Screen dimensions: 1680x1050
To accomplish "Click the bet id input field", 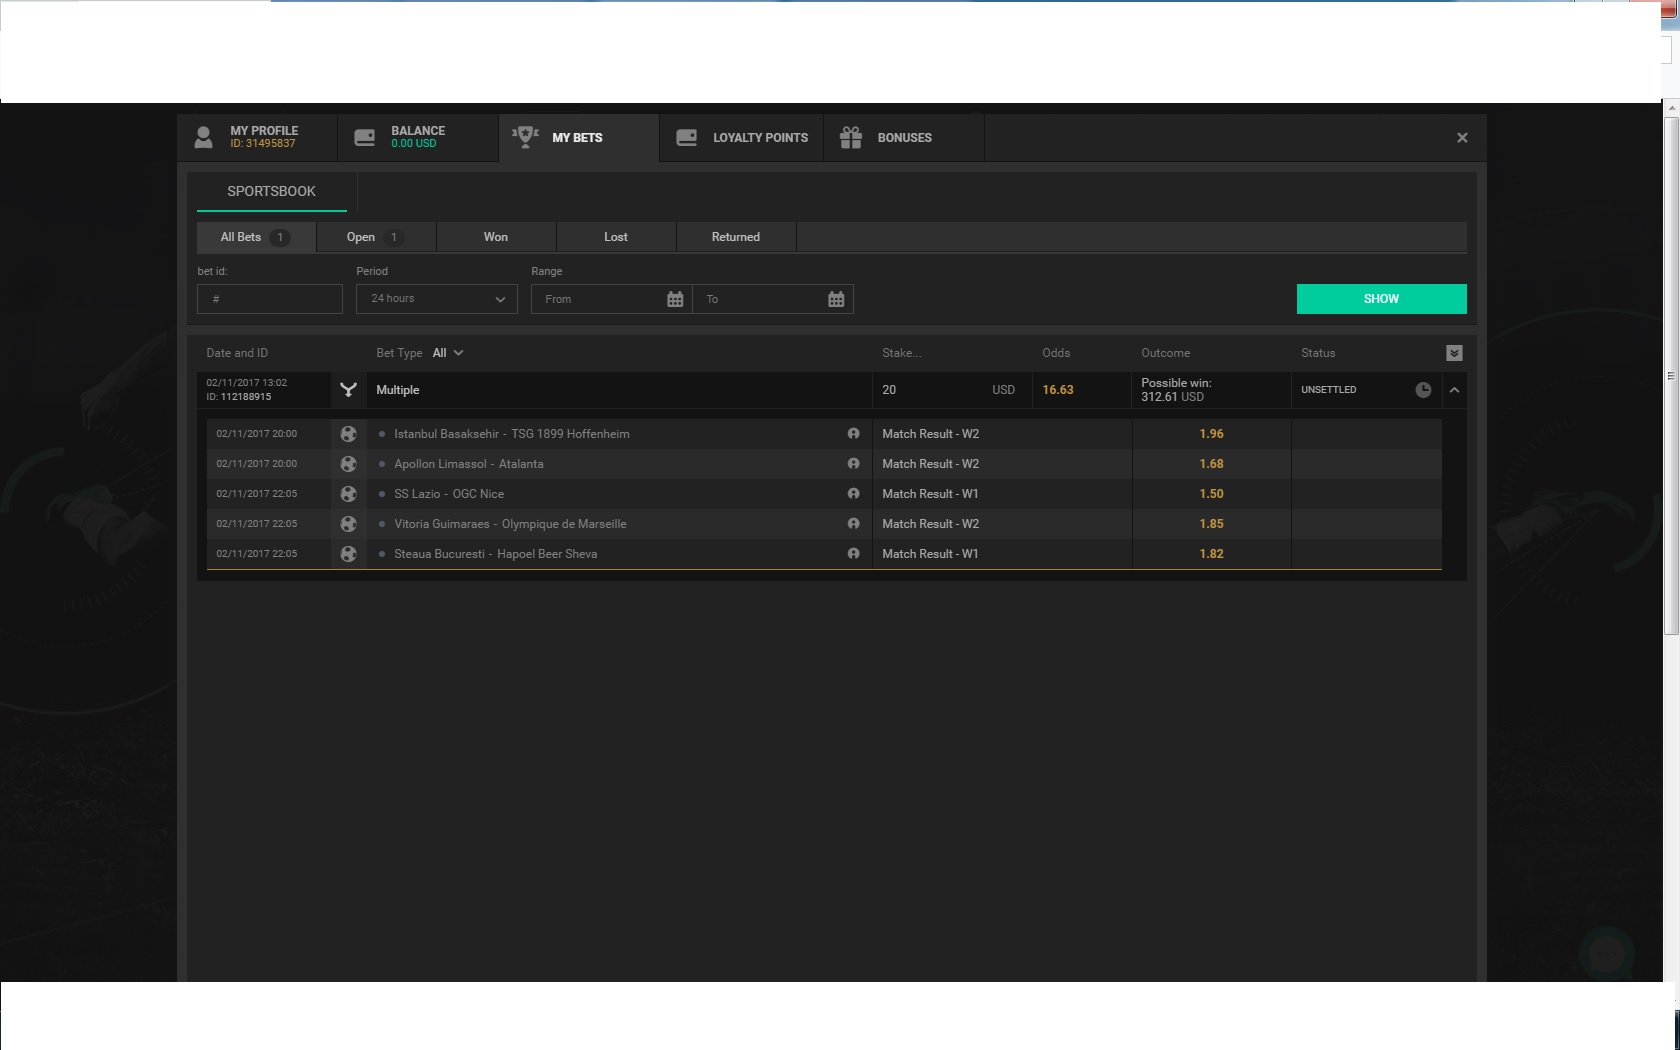I will [x=270, y=299].
